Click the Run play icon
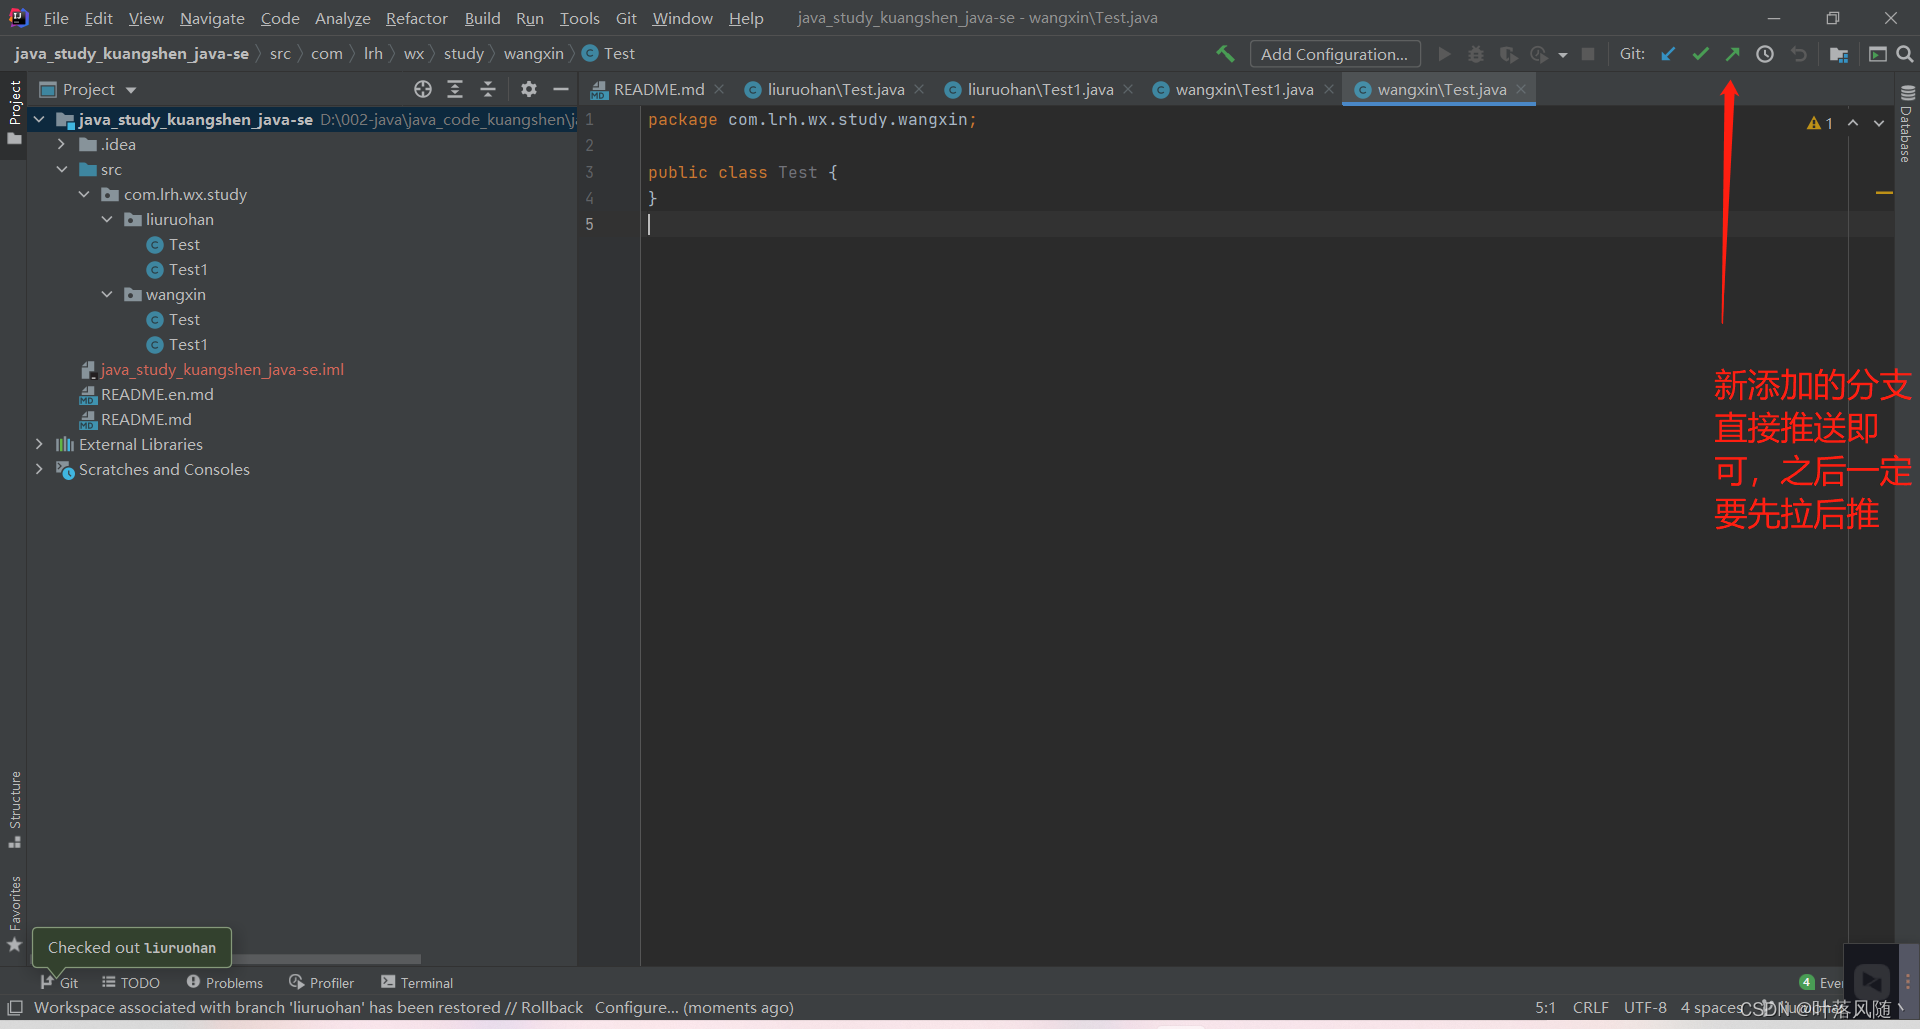The width and height of the screenshot is (1920, 1029). click(1444, 54)
